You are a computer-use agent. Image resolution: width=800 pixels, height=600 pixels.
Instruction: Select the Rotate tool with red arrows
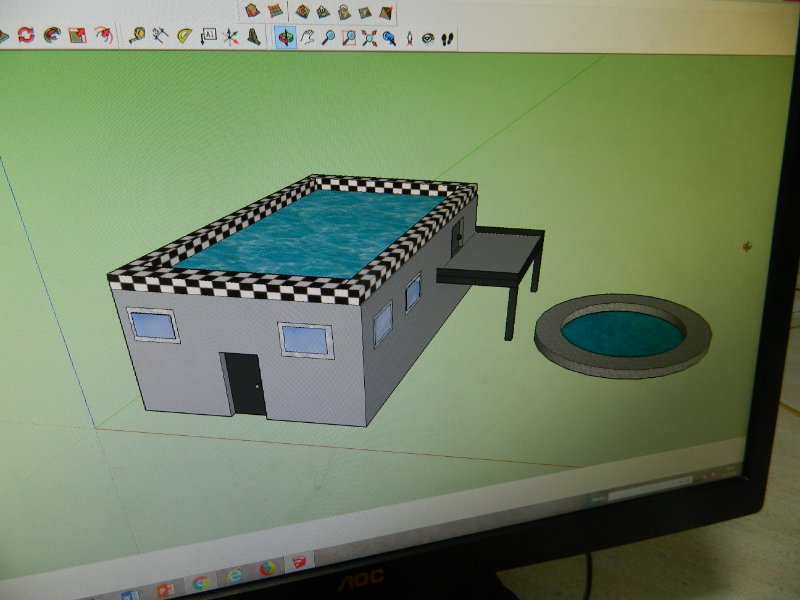(26, 35)
